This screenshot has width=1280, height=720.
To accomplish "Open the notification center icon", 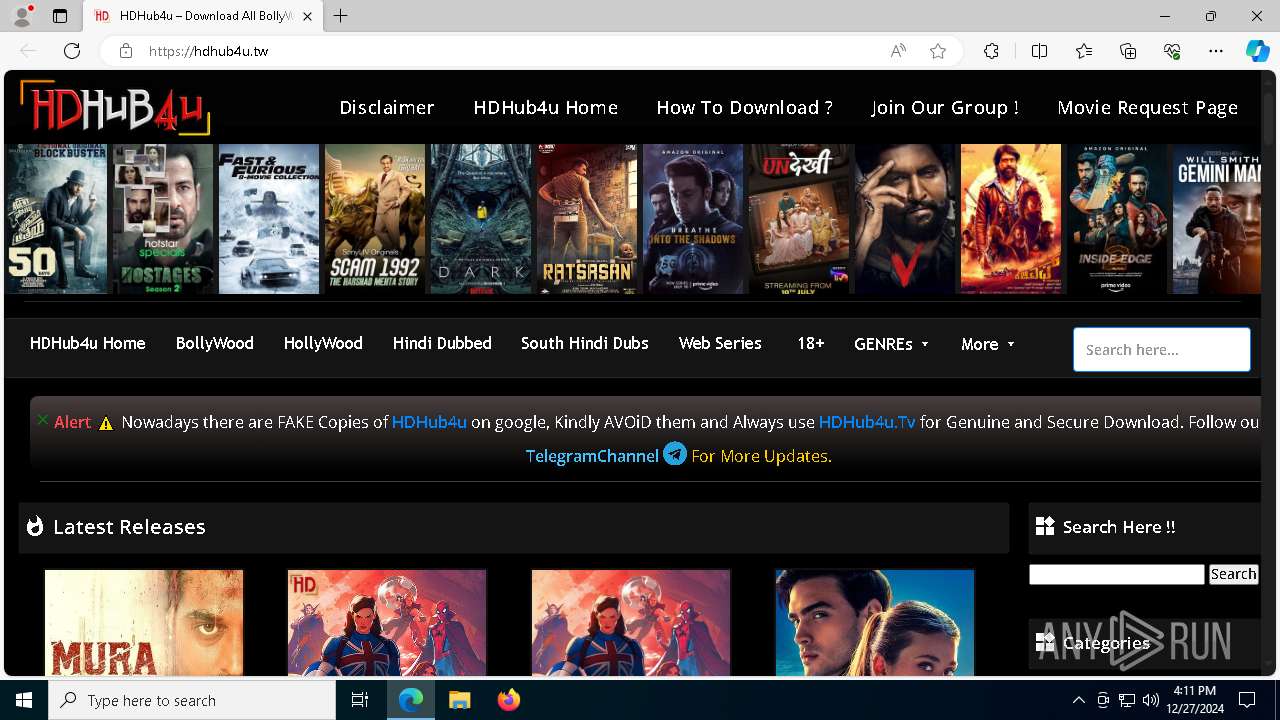I will tap(1247, 700).
